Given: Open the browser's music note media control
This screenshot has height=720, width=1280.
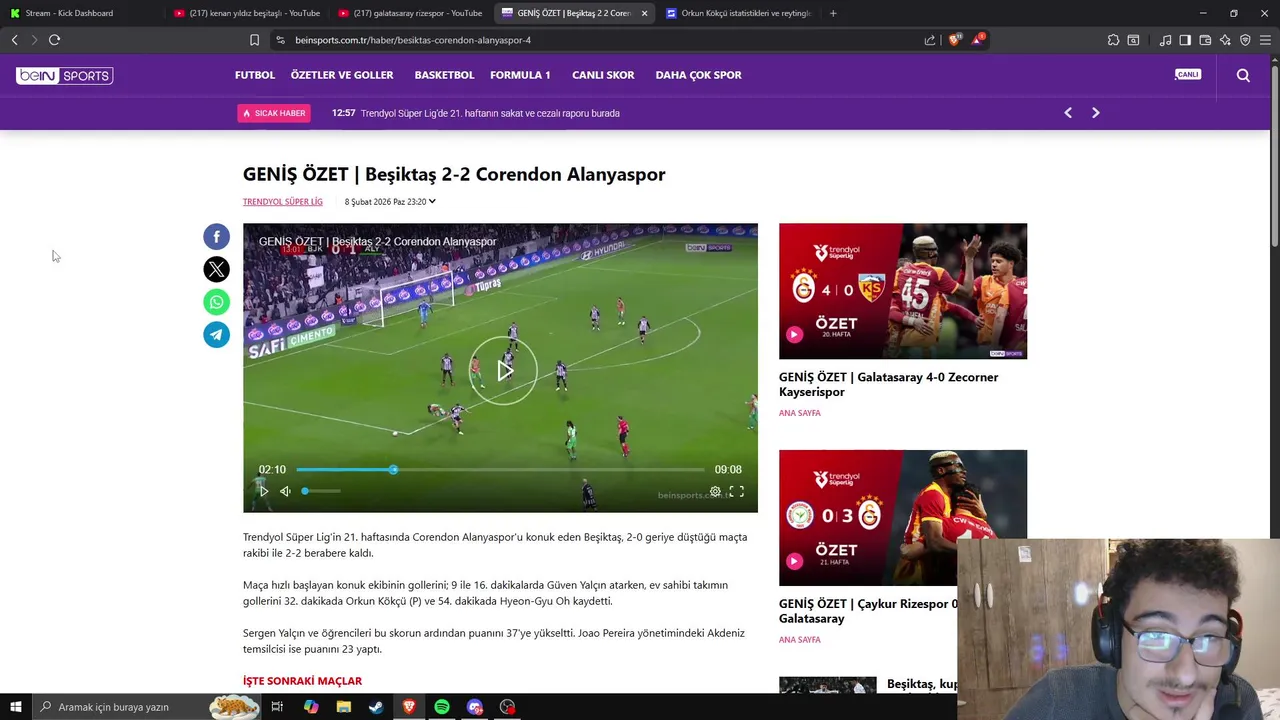Looking at the screenshot, I should pyautogui.click(x=1165, y=40).
